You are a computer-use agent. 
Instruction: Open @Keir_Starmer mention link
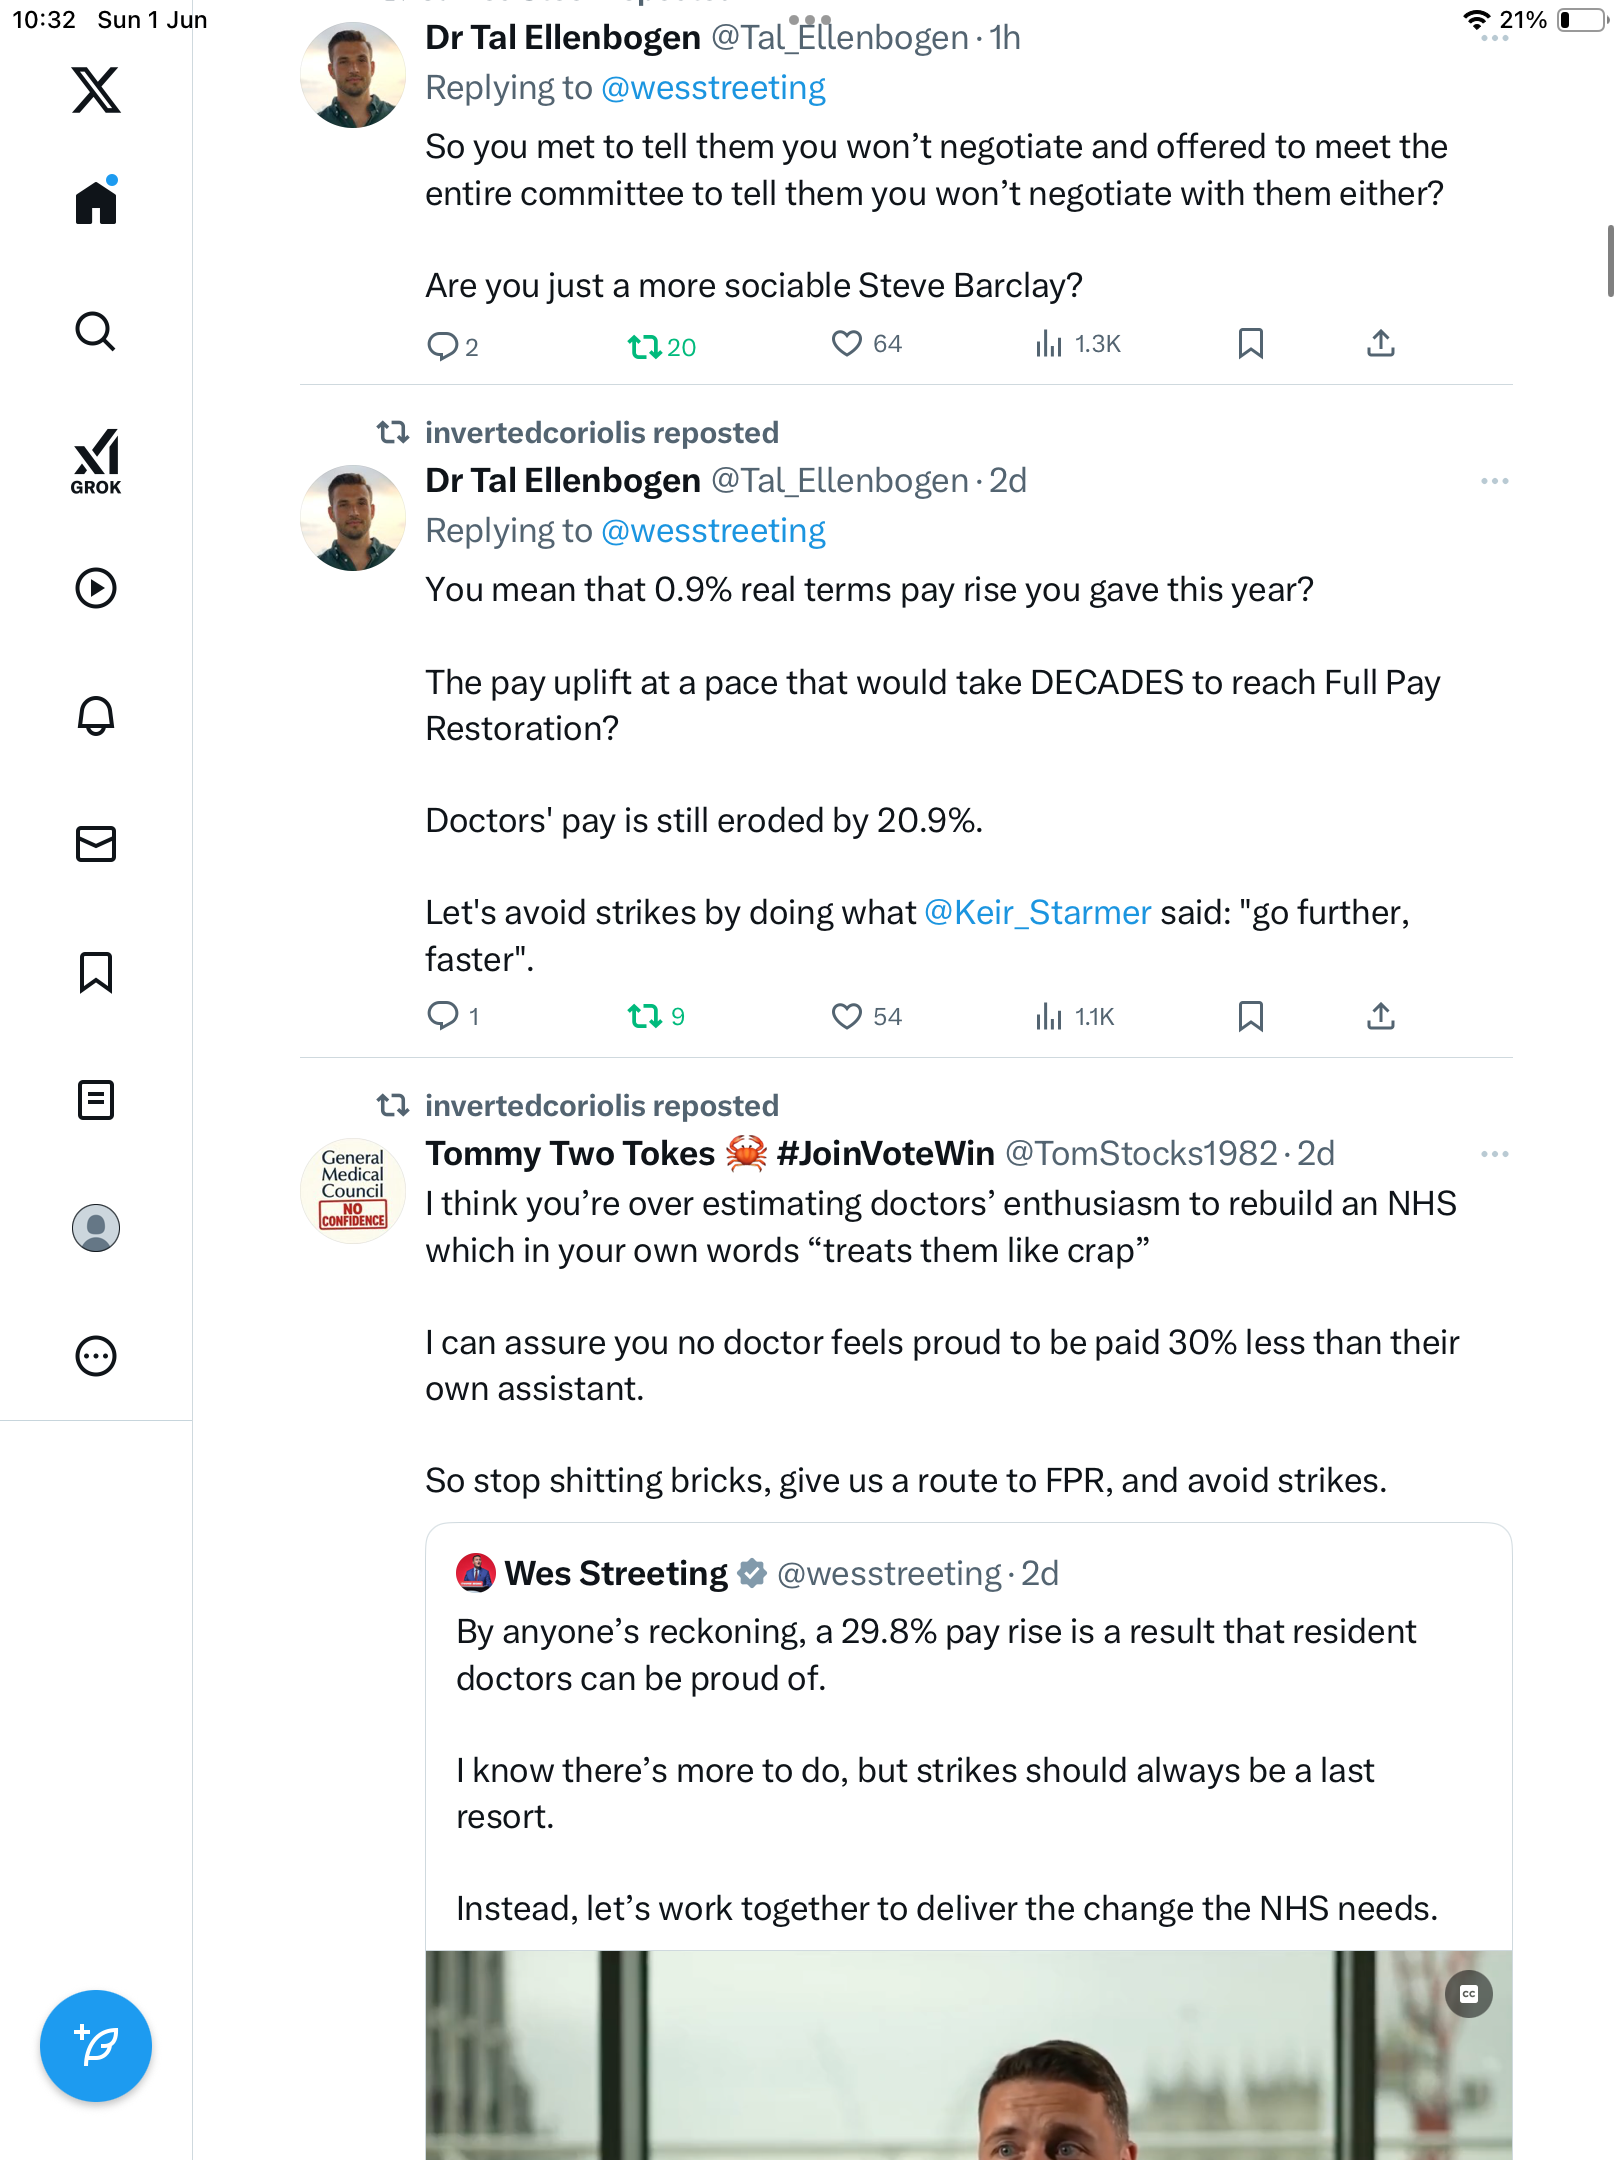pyautogui.click(x=1038, y=913)
